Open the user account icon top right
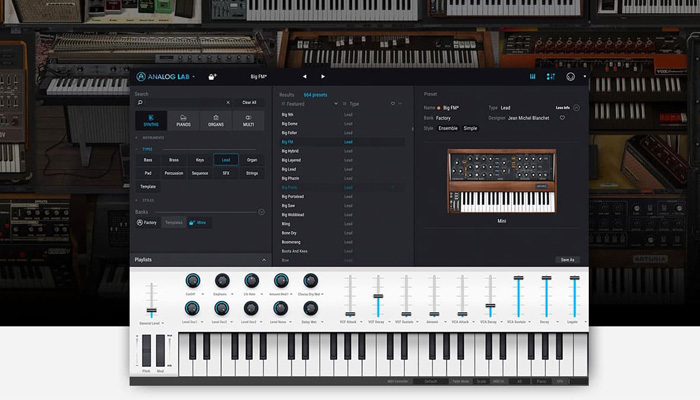Viewport: 700px width, 400px height. [x=571, y=76]
